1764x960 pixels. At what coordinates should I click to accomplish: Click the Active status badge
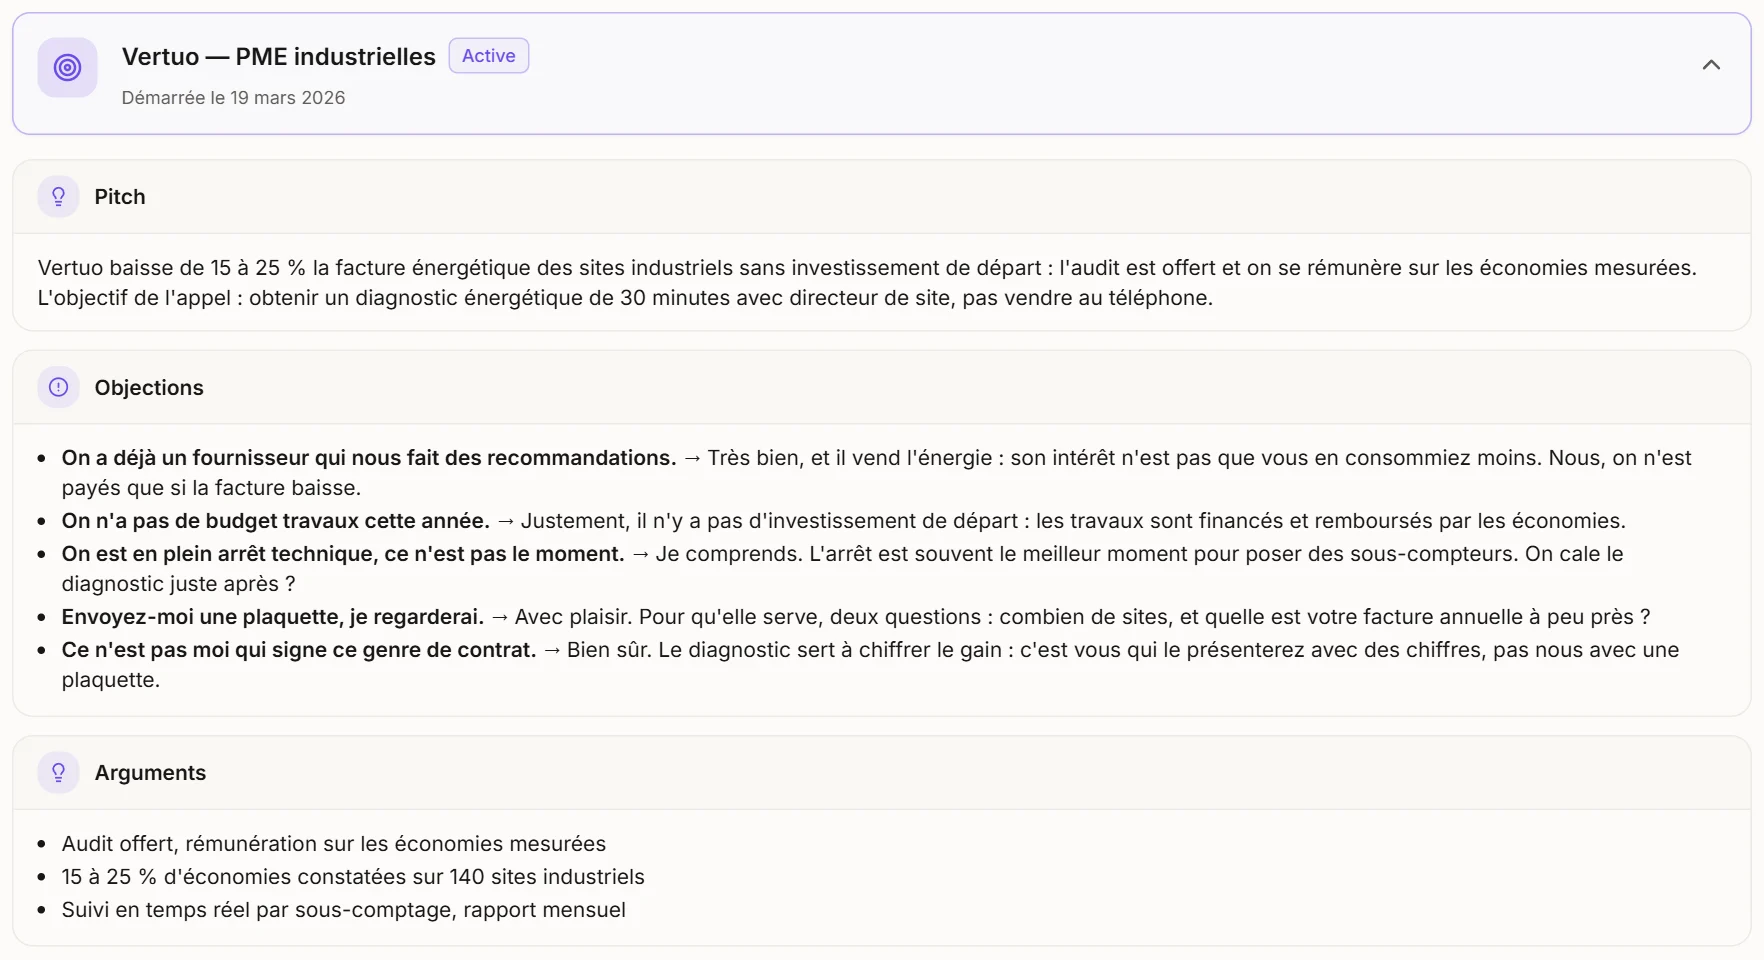click(x=489, y=56)
